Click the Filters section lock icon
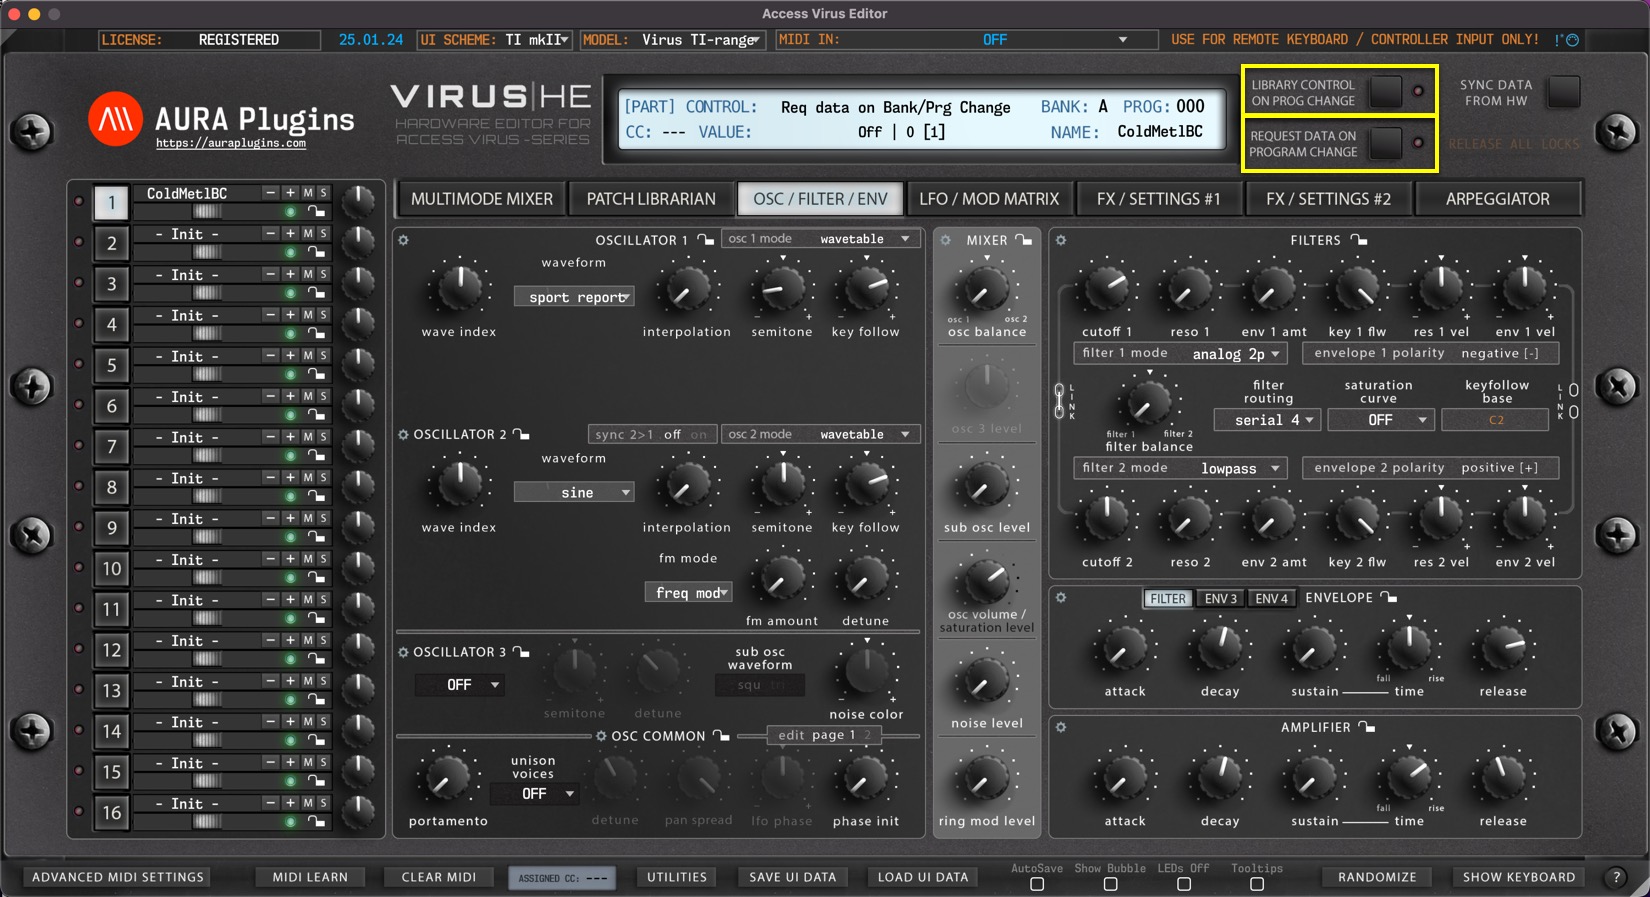The width and height of the screenshot is (1650, 897). click(x=1358, y=240)
